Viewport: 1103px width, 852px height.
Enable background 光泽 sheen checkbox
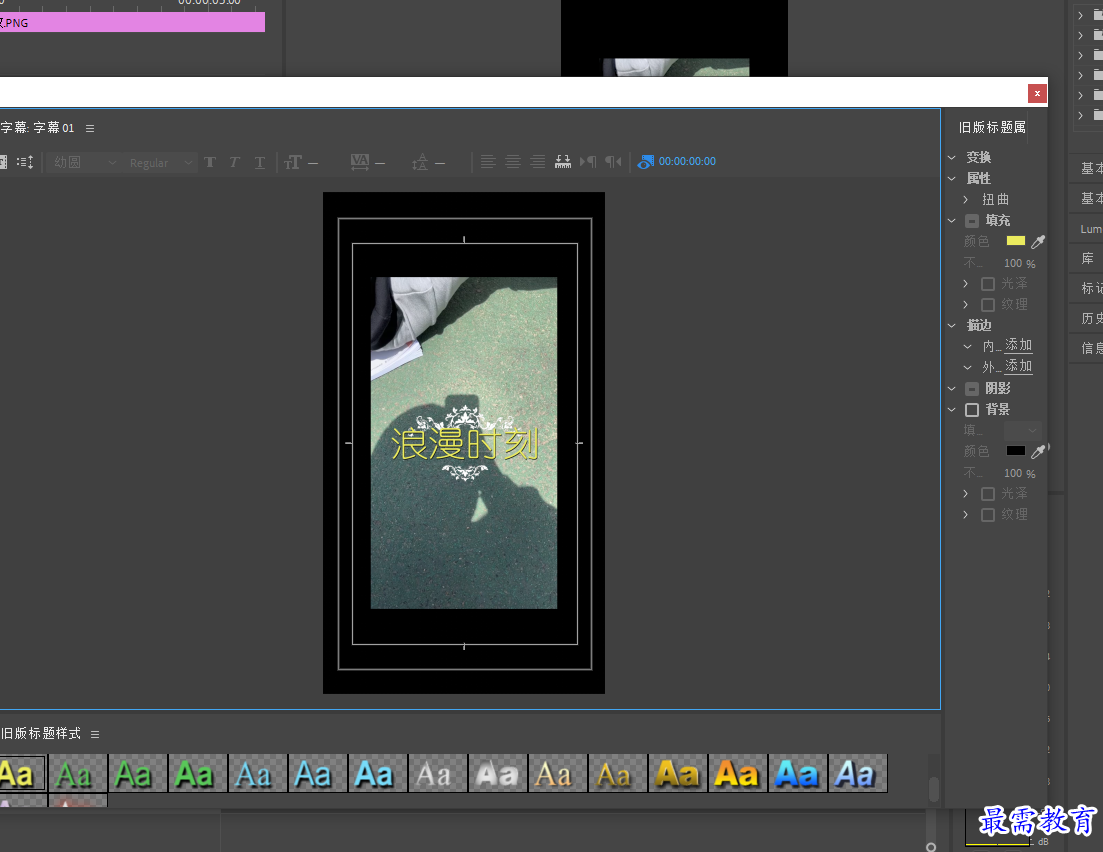pyautogui.click(x=988, y=494)
